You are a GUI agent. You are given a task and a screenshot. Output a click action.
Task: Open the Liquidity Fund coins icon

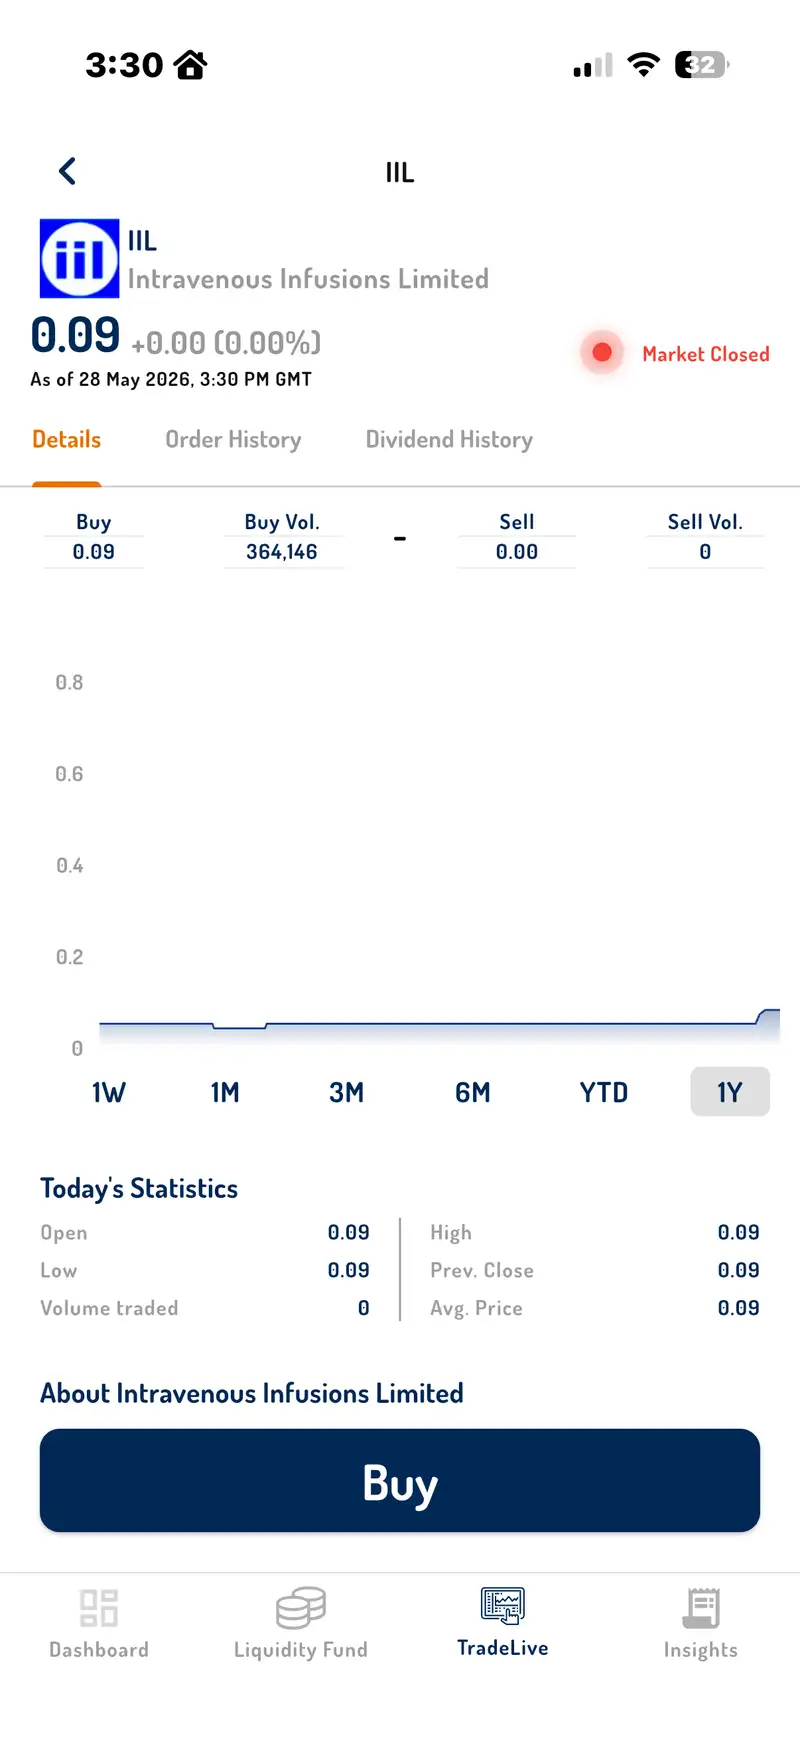[301, 1607]
